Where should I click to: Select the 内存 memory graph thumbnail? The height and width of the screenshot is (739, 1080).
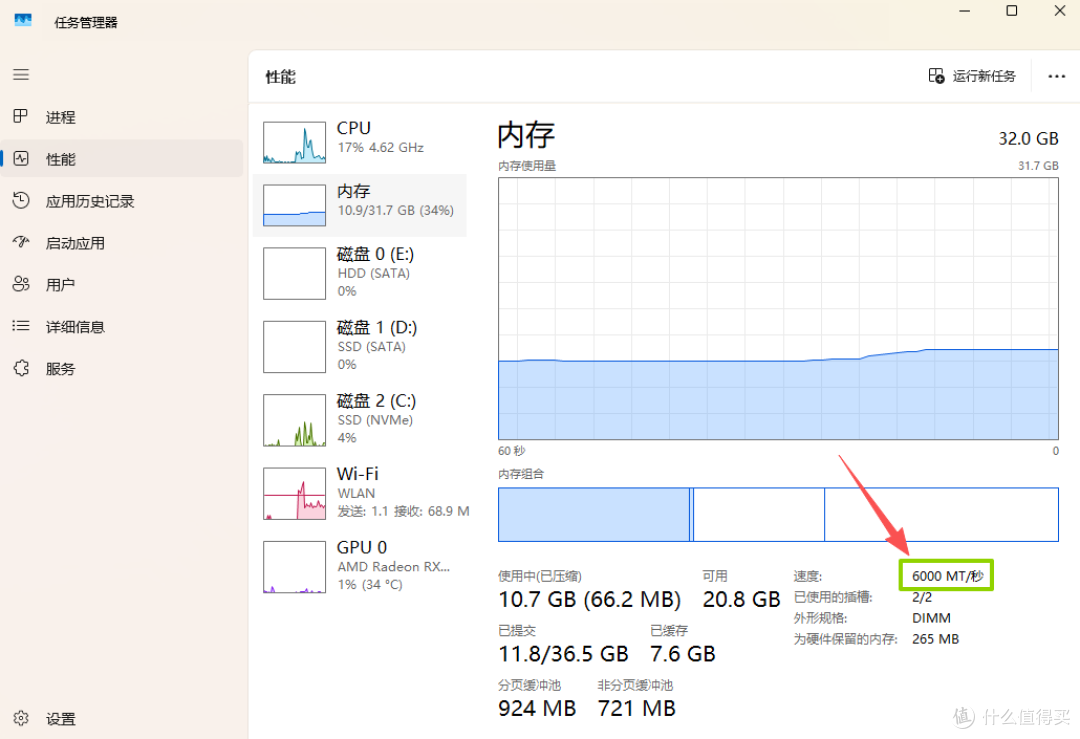(x=294, y=205)
